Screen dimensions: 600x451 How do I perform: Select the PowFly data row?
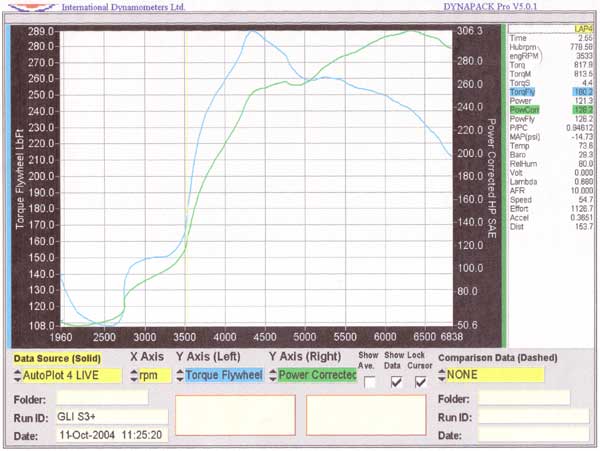point(551,119)
